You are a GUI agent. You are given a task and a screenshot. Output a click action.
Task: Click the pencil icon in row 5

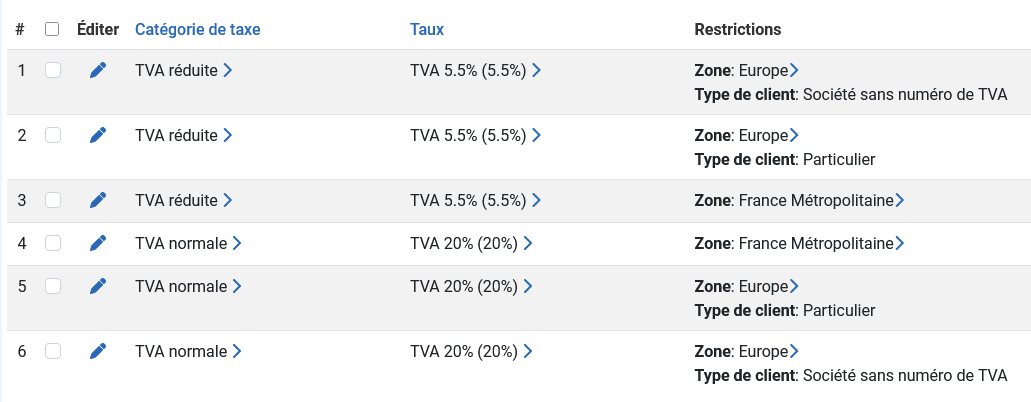click(97, 286)
